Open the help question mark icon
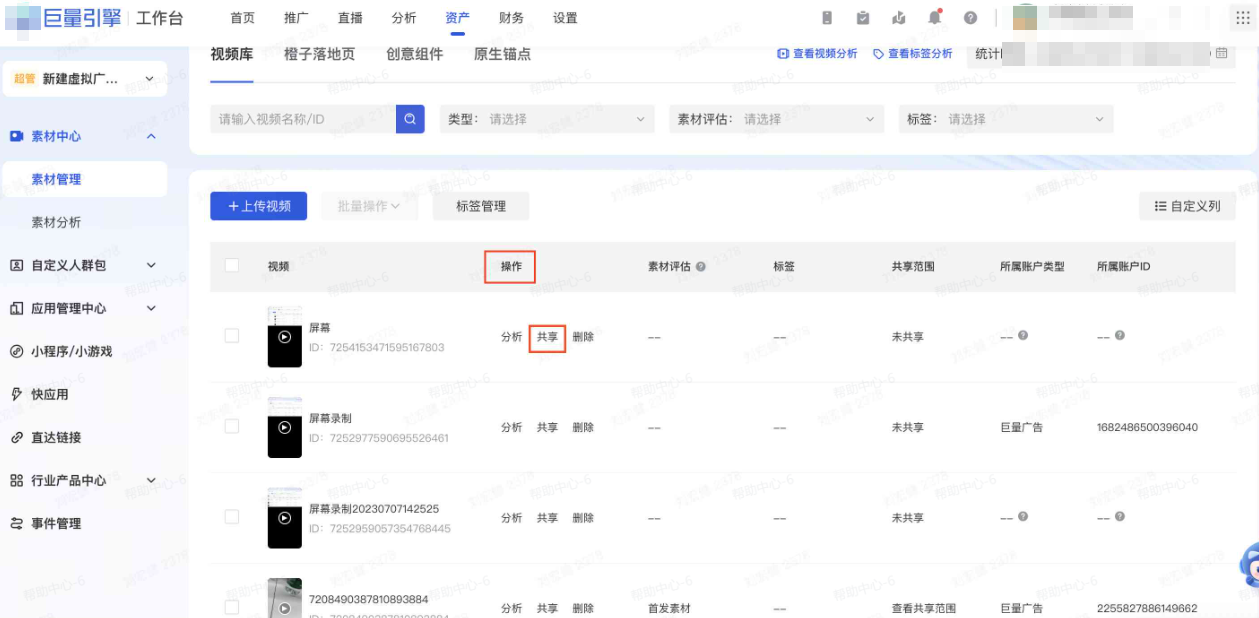This screenshot has height=618, width=1259. pyautogui.click(x=970, y=18)
